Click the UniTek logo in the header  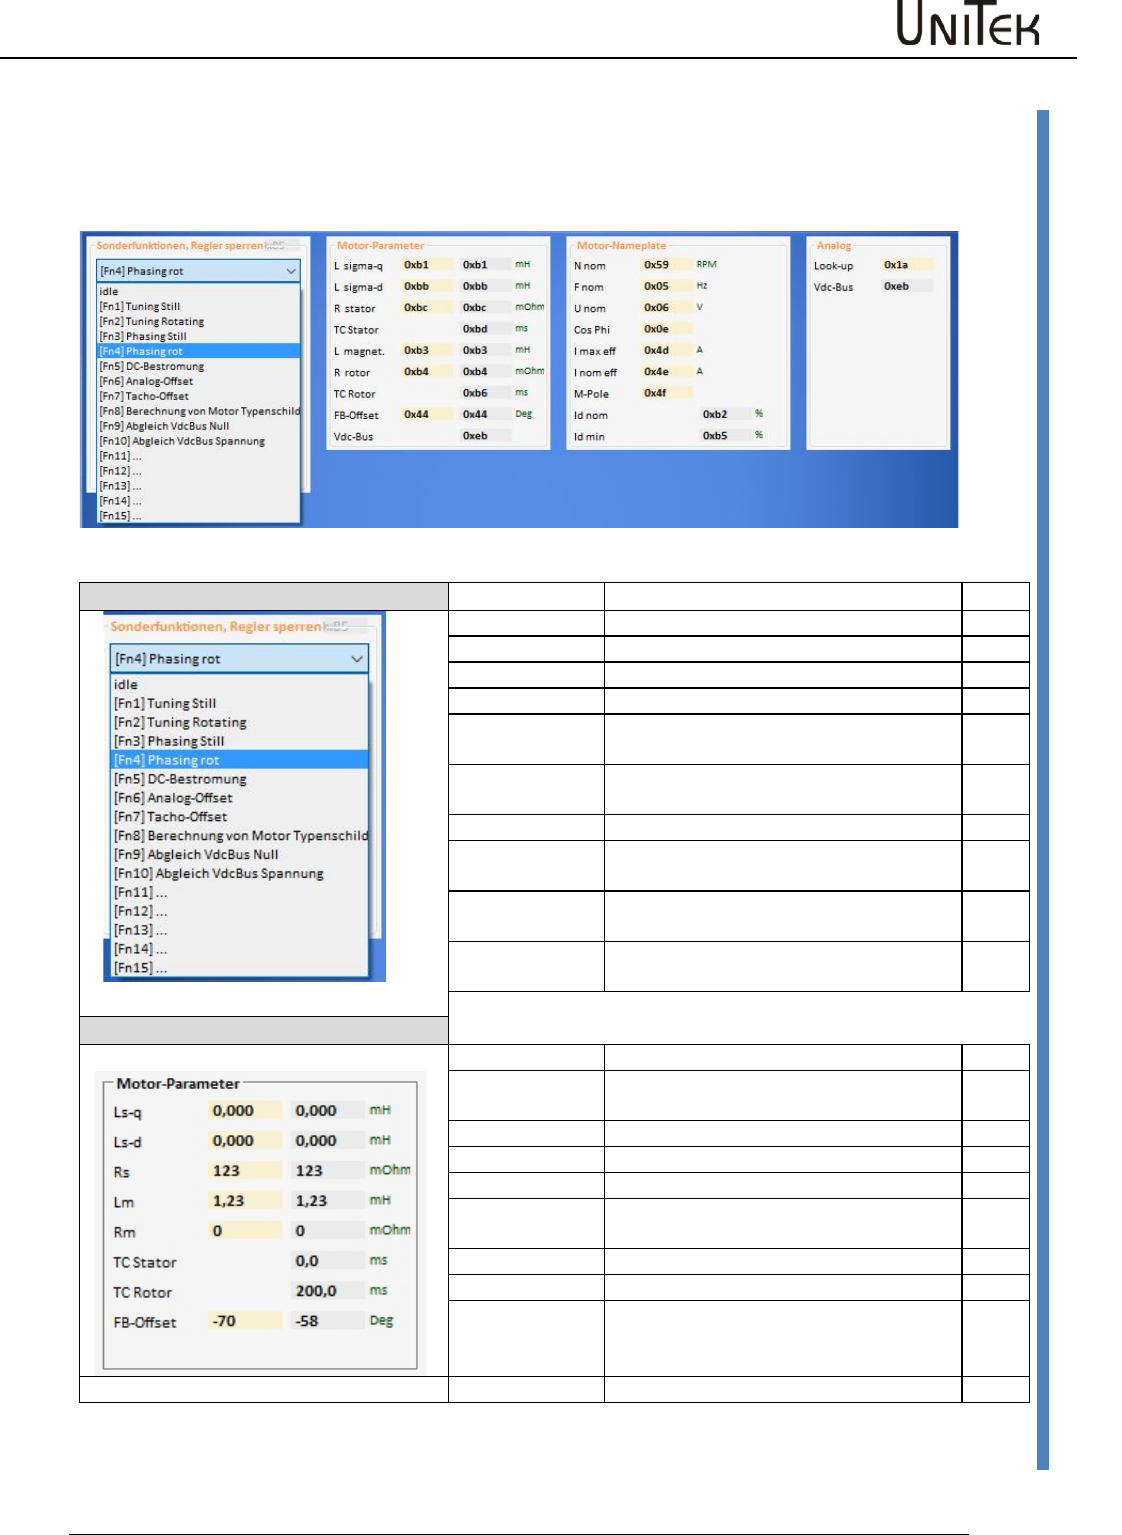[967, 24]
